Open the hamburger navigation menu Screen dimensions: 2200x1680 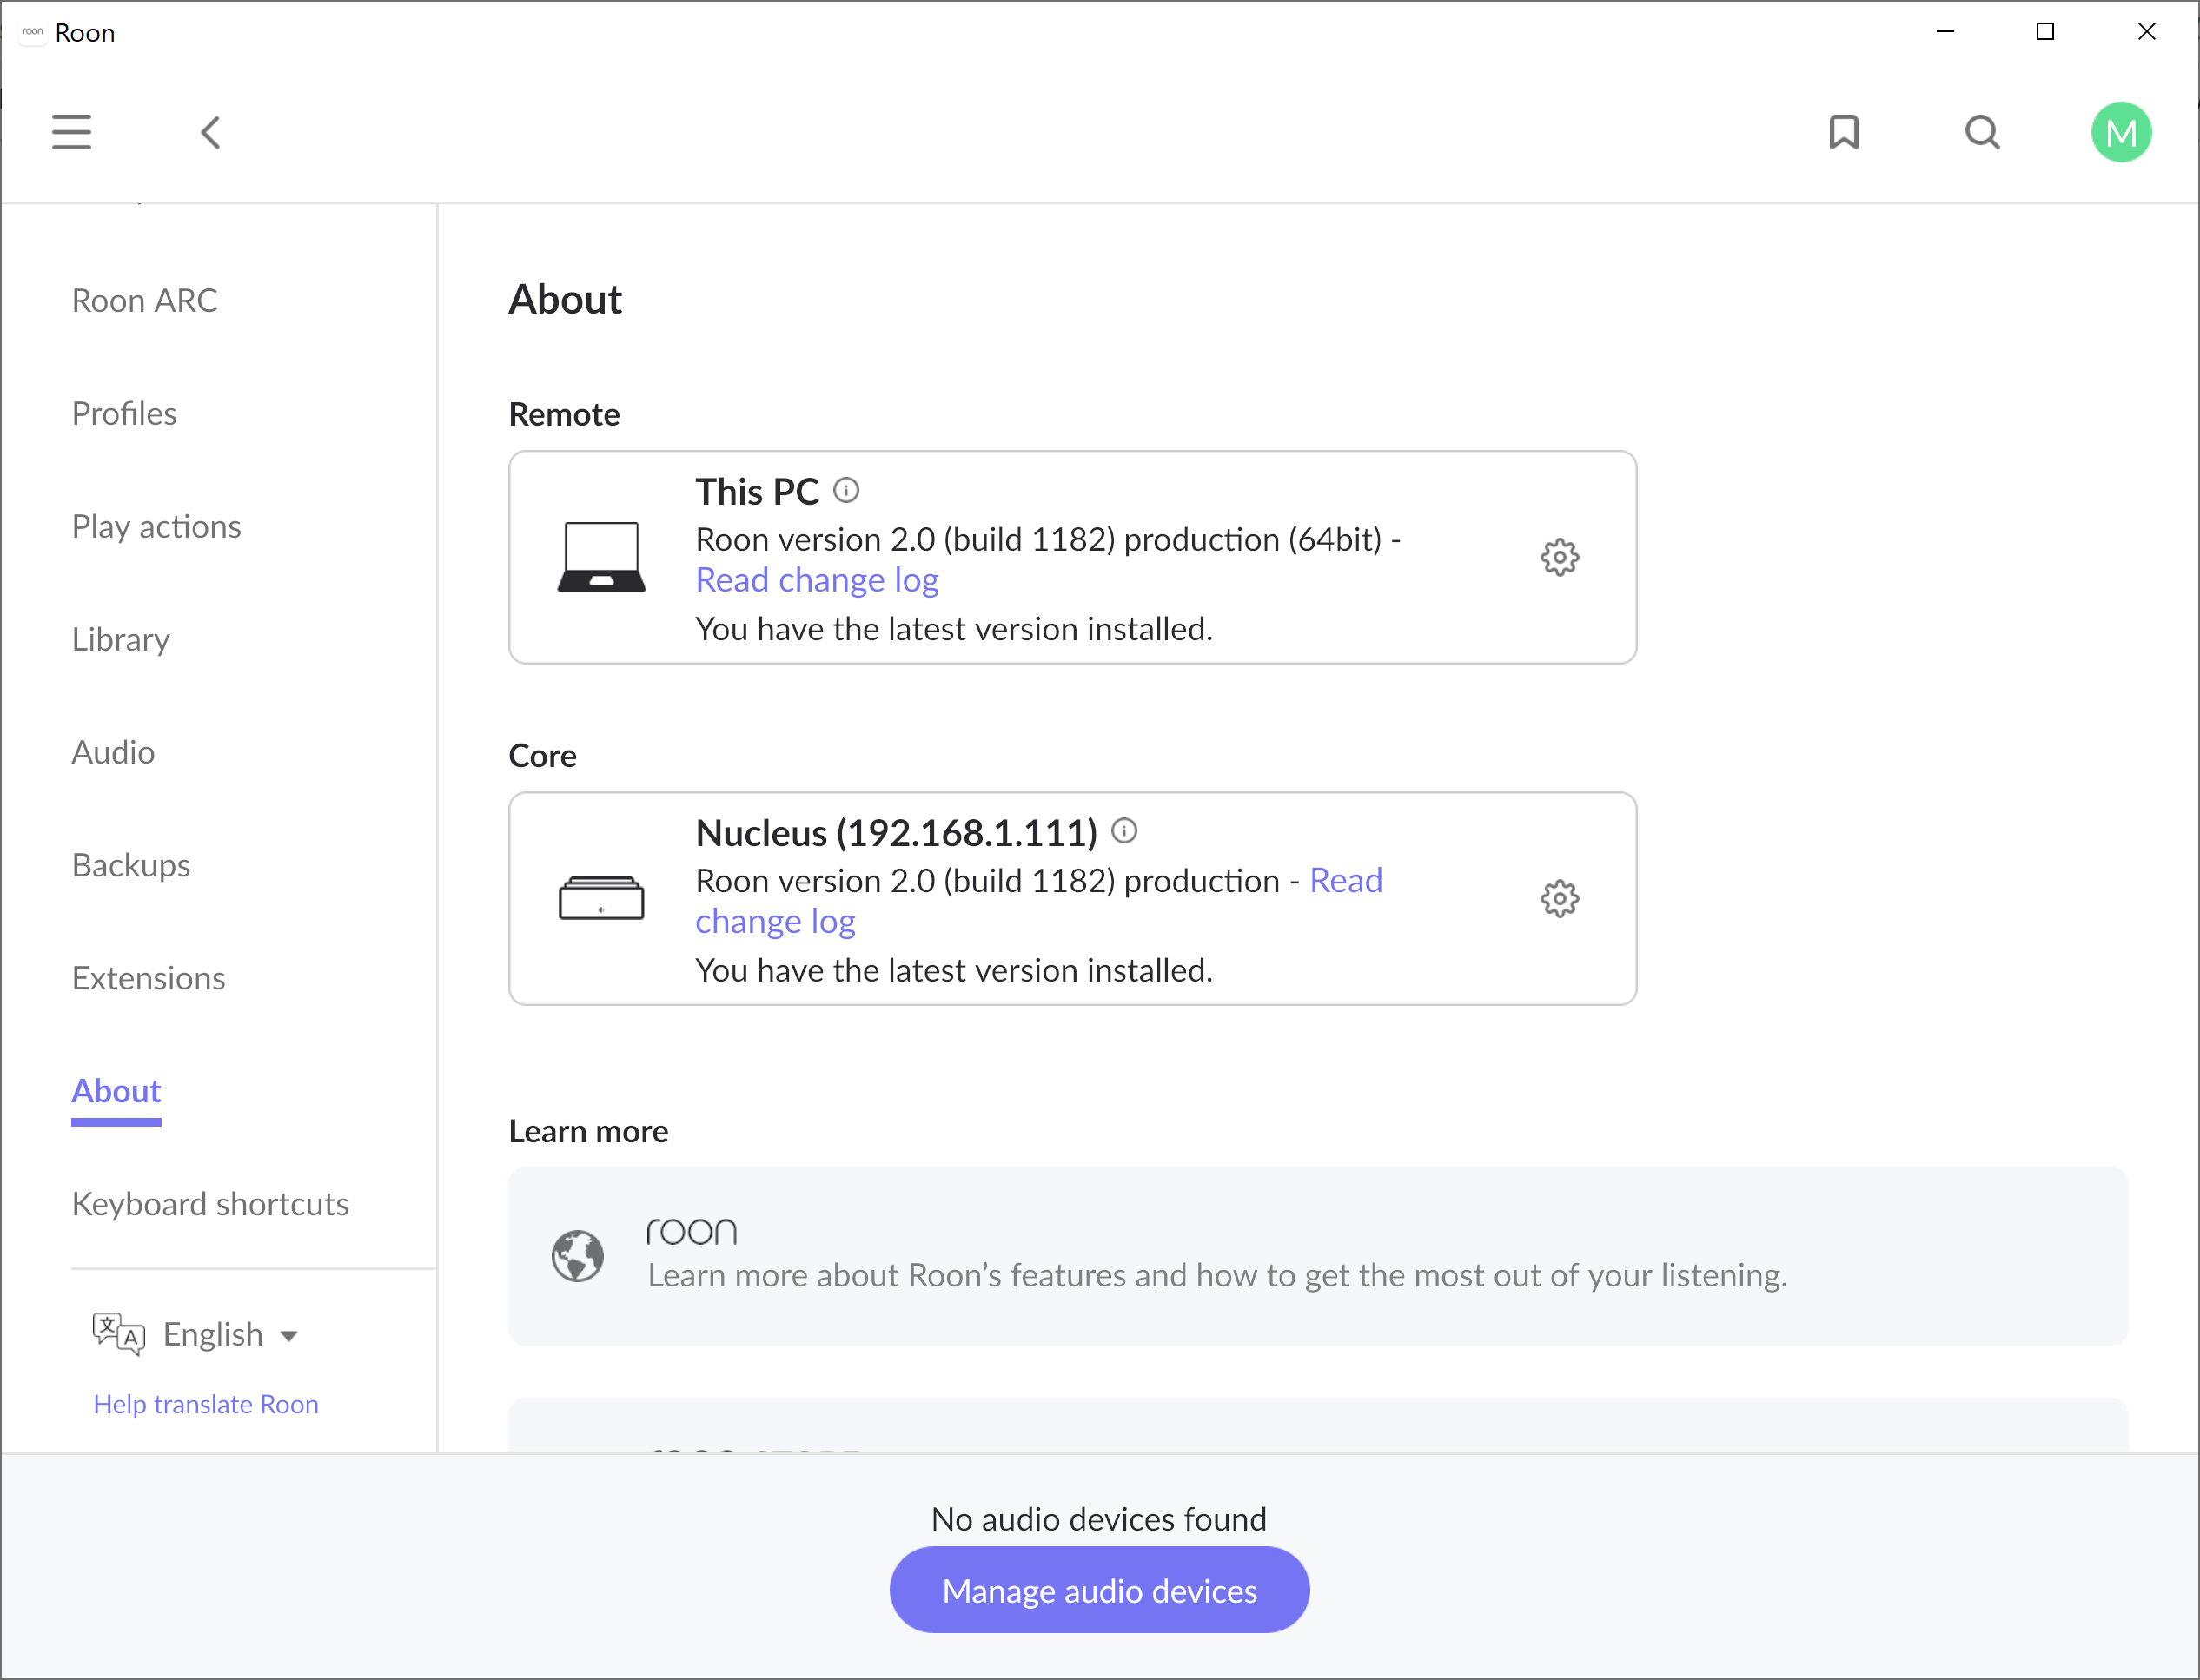click(x=71, y=132)
